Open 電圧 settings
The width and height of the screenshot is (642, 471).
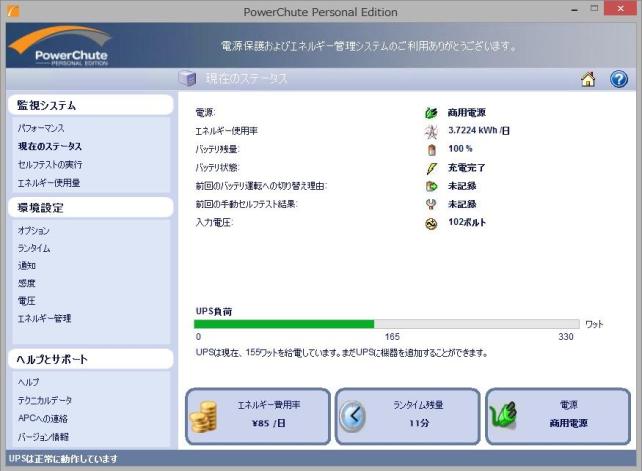(27, 301)
